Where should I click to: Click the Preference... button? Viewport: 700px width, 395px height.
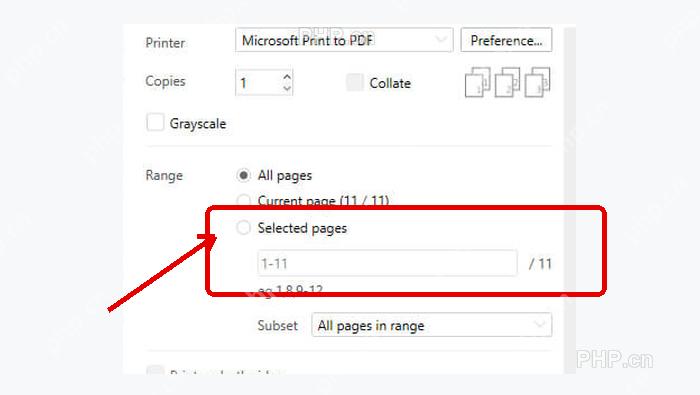click(506, 40)
